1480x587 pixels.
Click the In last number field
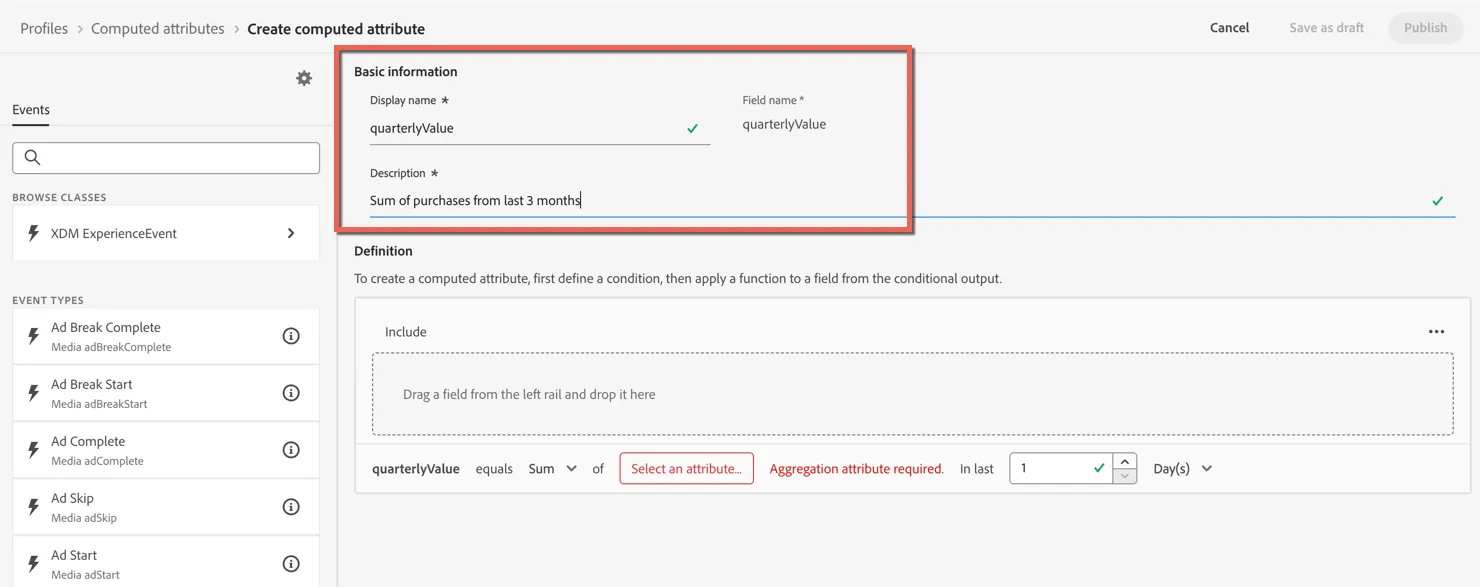[1061, 468]
